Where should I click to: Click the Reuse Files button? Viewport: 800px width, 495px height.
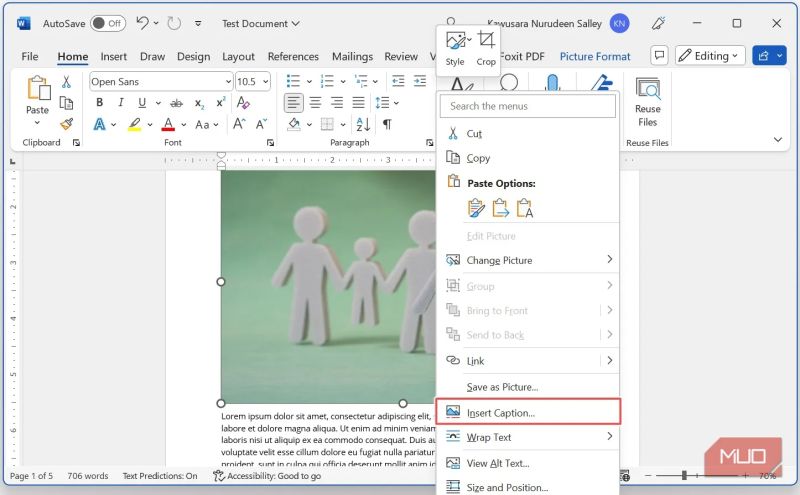point(648,102)
